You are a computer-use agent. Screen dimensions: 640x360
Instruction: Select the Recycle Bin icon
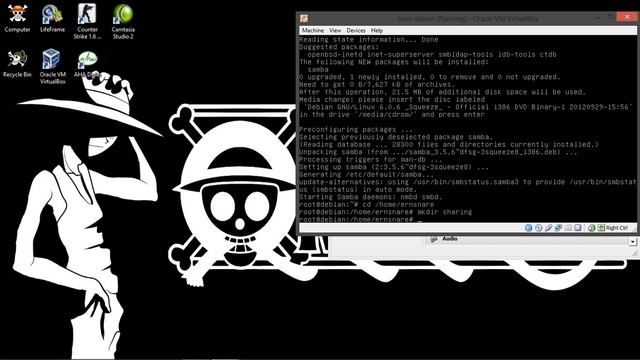17,64
